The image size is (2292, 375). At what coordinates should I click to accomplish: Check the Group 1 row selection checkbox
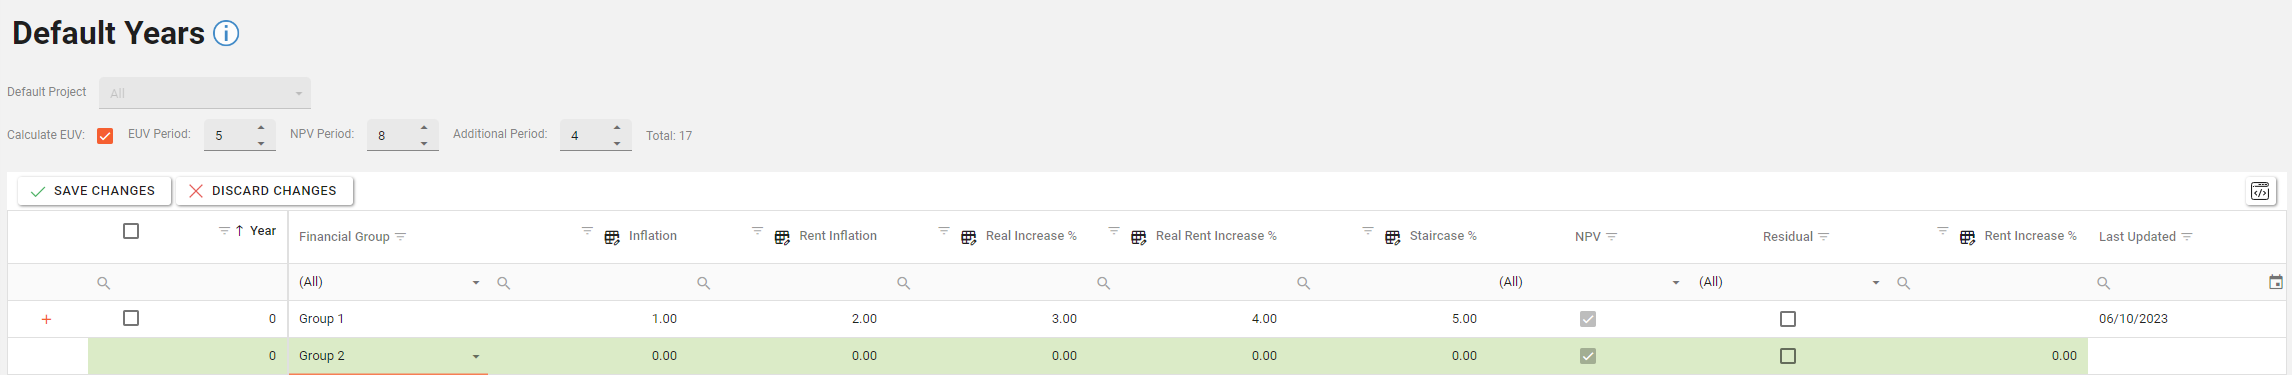pyautogui.click(x=131, y=318)
